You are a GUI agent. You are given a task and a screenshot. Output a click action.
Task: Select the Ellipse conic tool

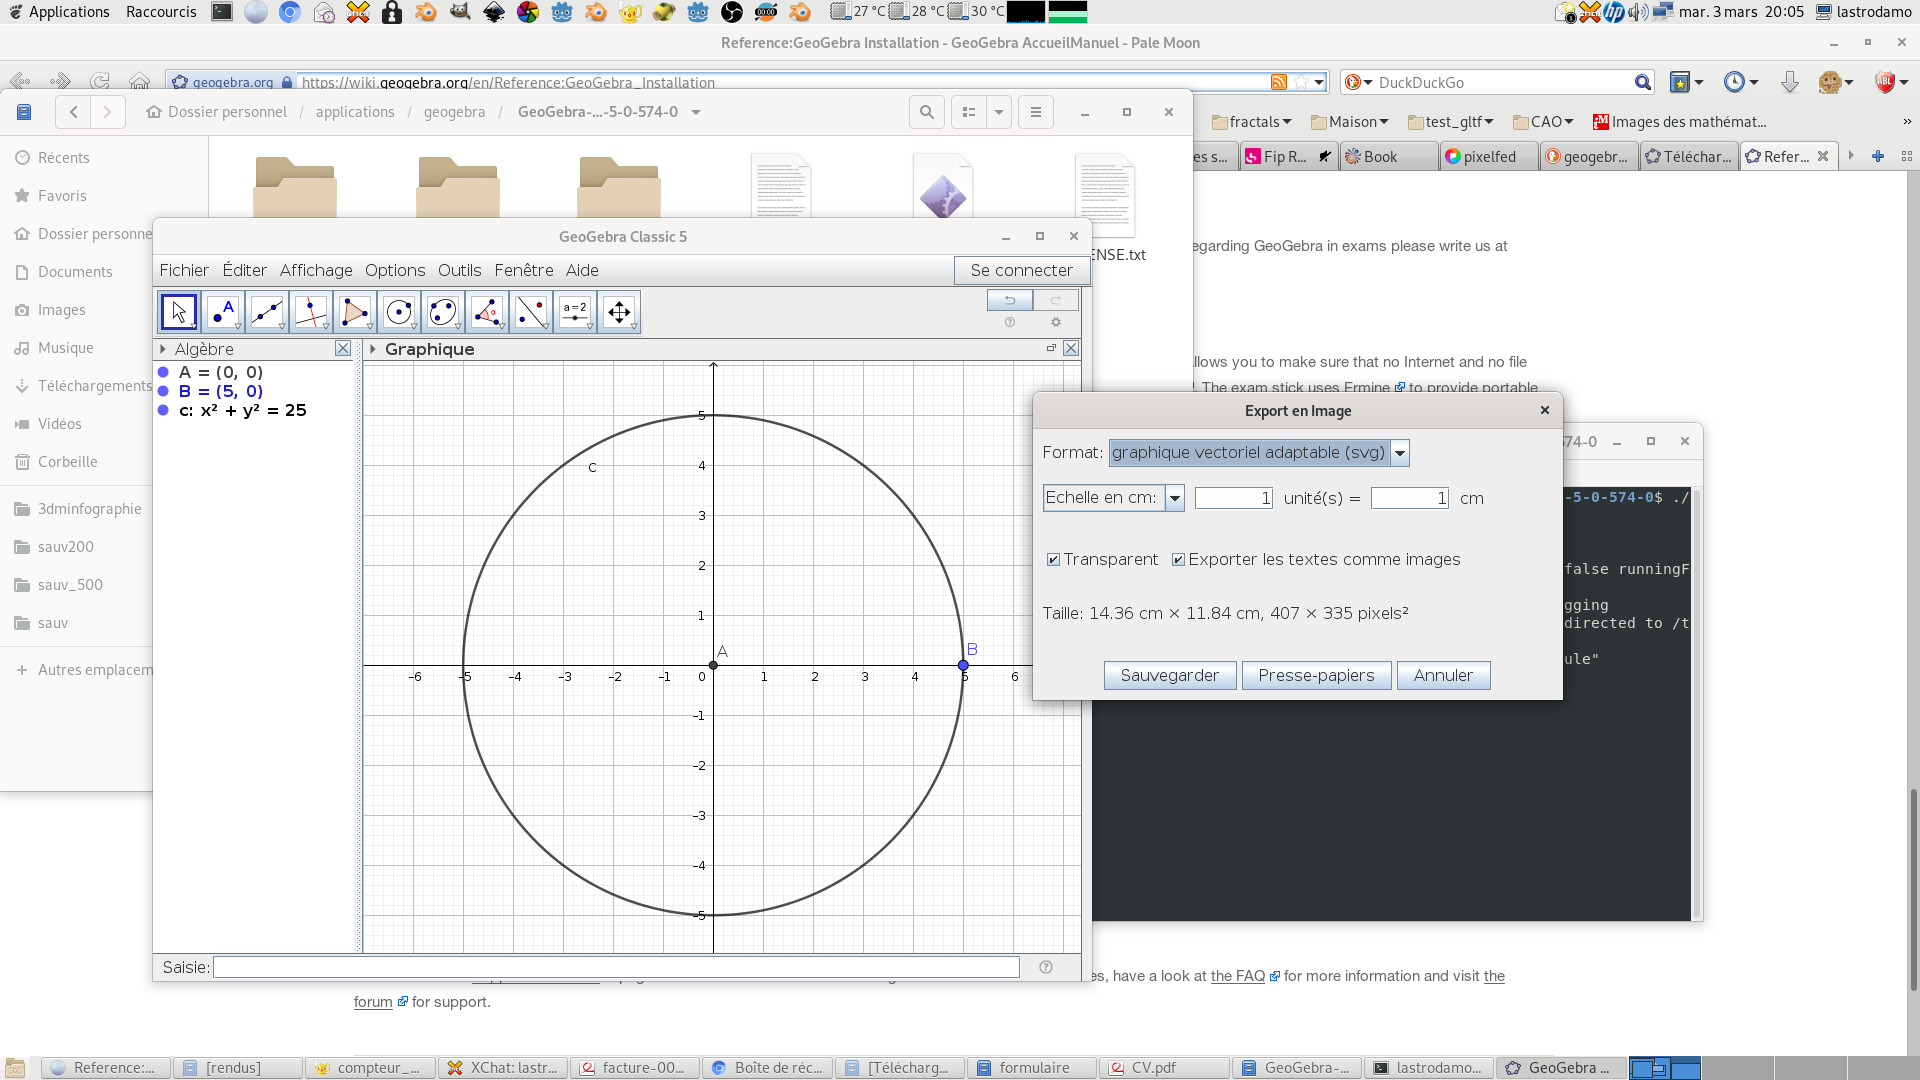[x=443, y=312]
